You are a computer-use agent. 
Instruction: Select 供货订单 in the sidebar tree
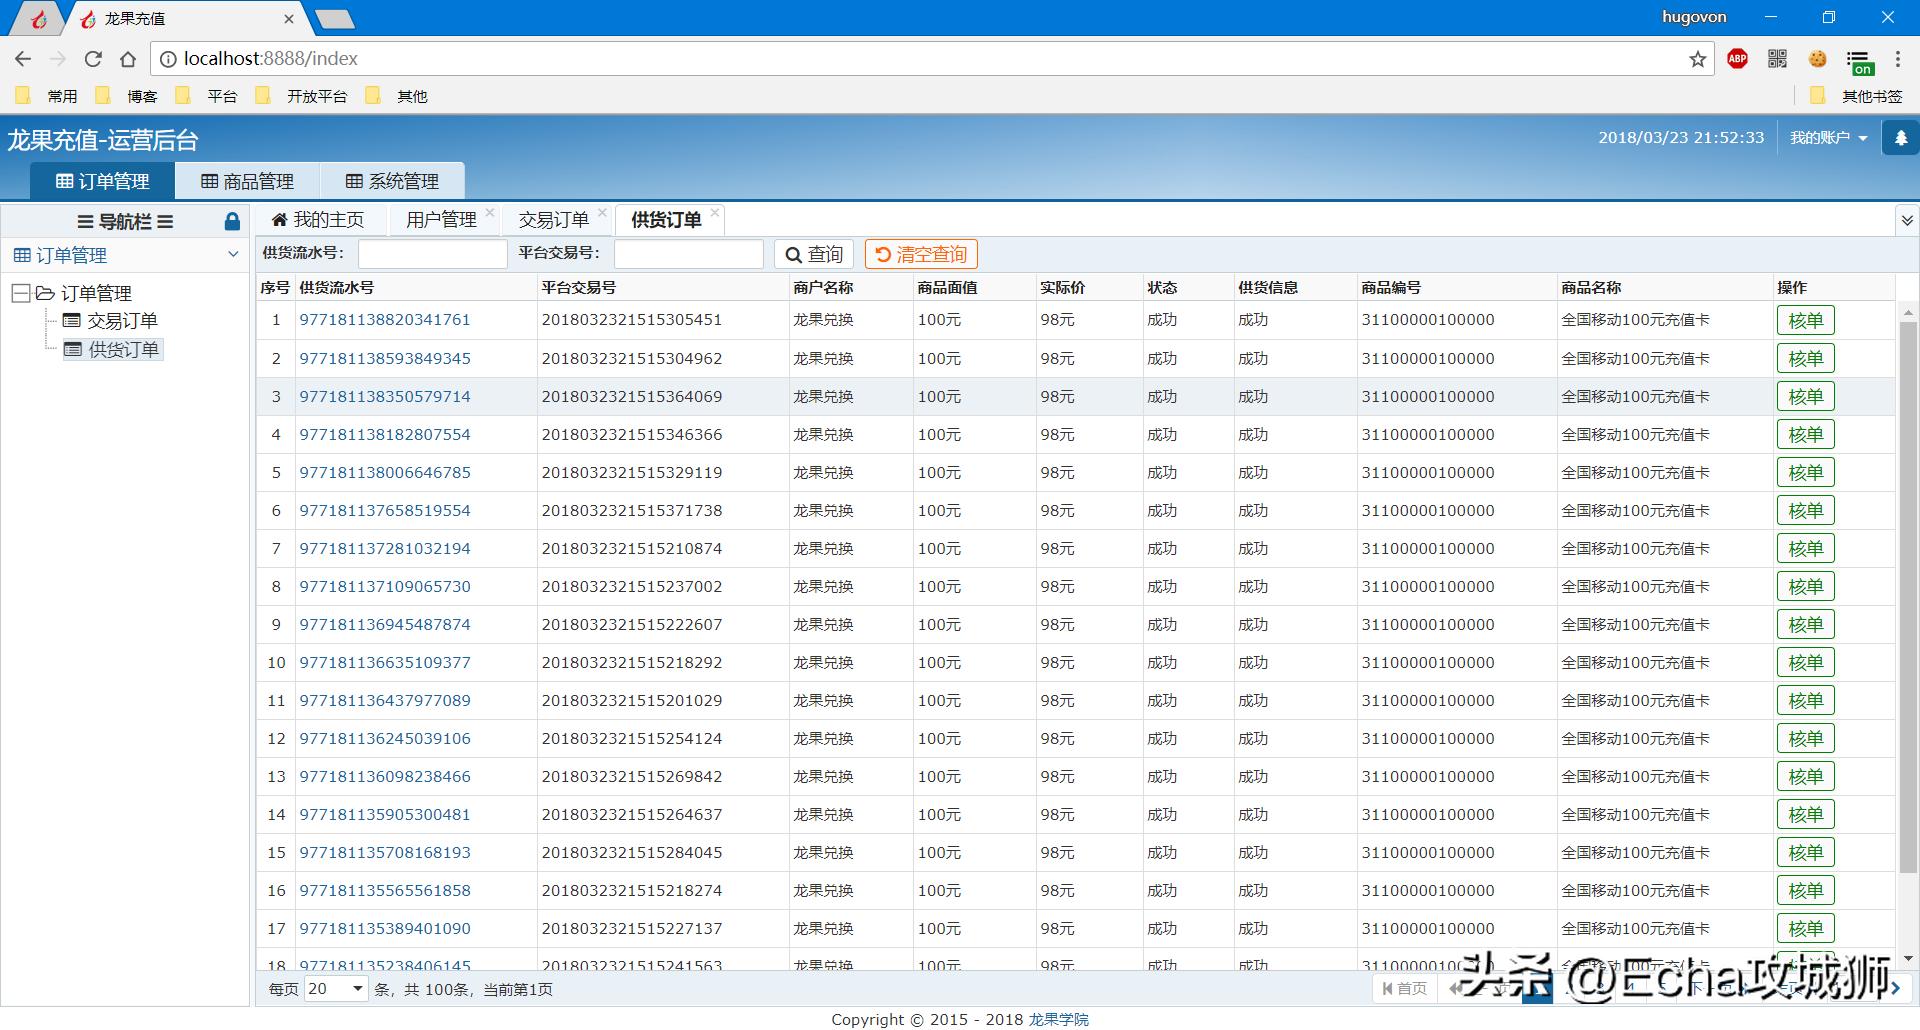click(122, 348)
